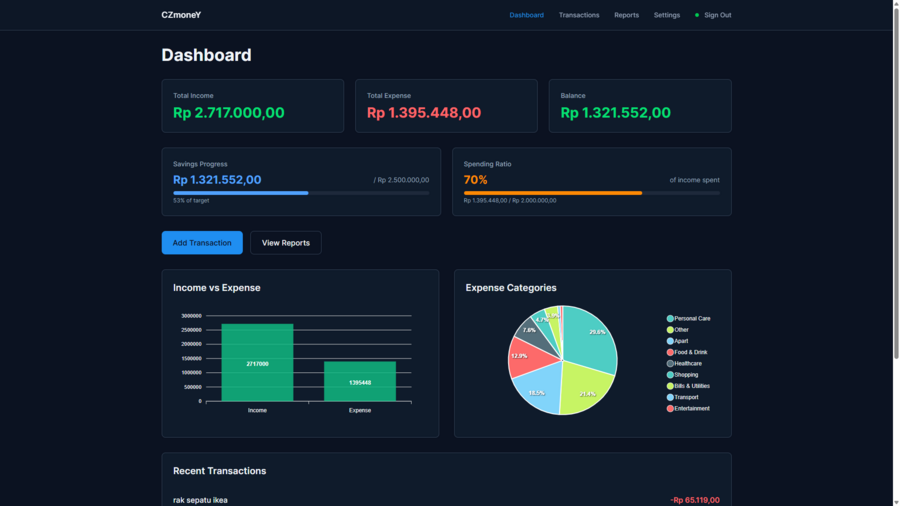Toggle the Entertainment legend swatch
The image size is (900, 506).
670,408
